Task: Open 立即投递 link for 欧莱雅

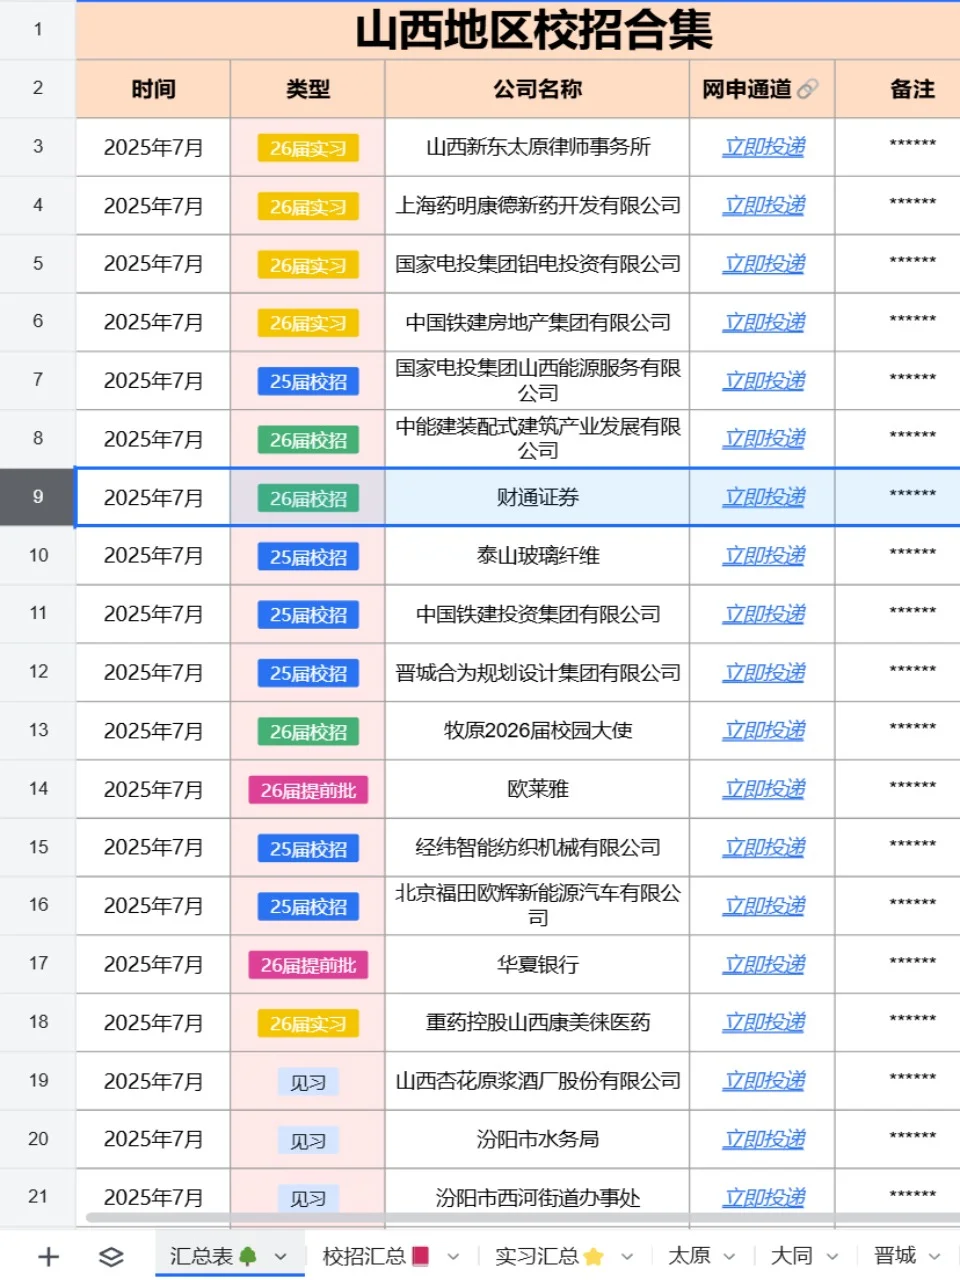Action: [764, 790]
